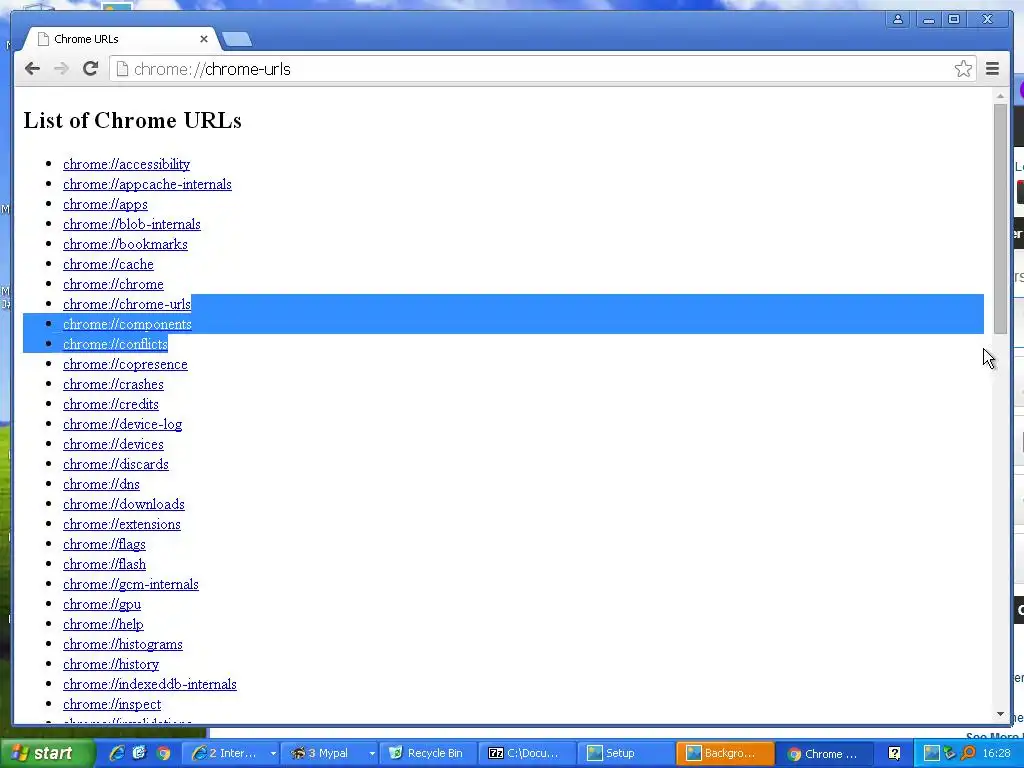Focus the address bar showing chrome://chrome-urls

click(x=542, y=69)
